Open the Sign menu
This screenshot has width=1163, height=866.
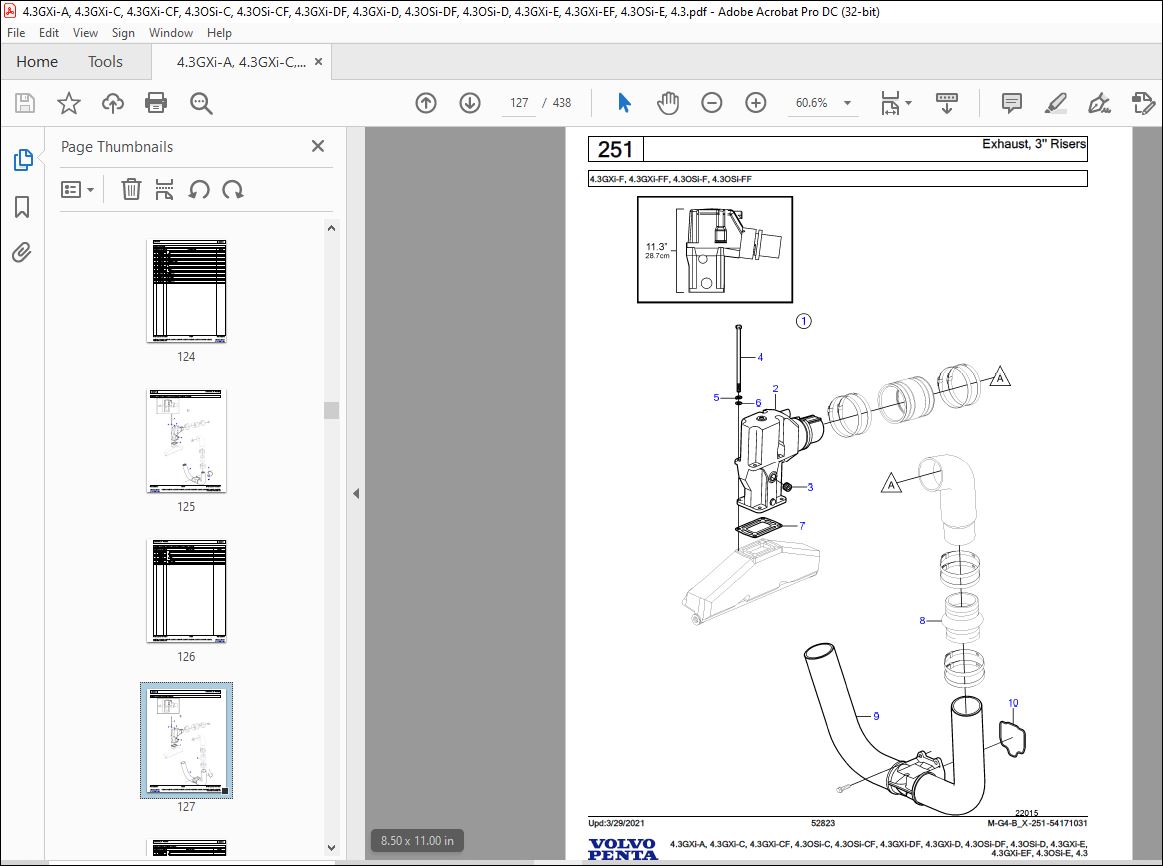[x=123, y=33]
